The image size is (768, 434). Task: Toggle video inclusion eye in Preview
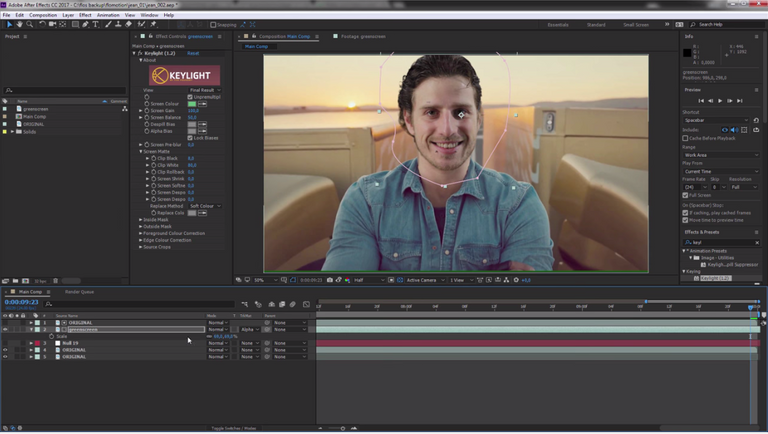coord(724,130)
